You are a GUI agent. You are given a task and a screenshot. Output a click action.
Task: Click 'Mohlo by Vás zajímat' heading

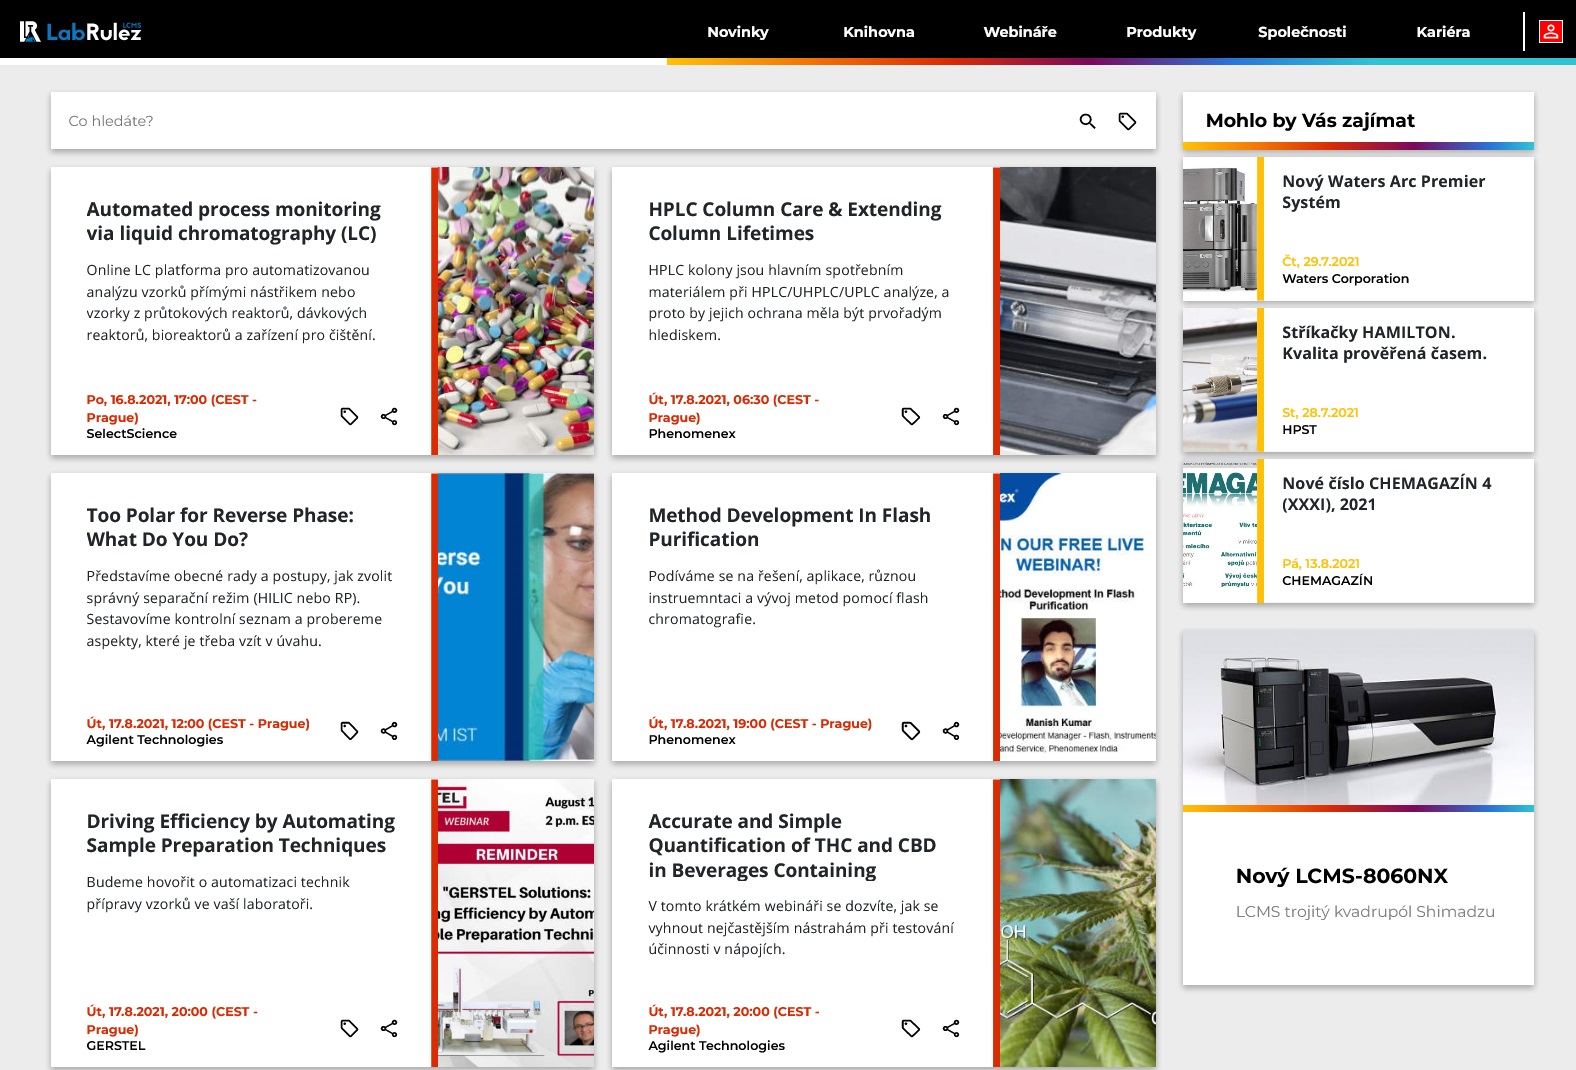(x=1310, y=121)
